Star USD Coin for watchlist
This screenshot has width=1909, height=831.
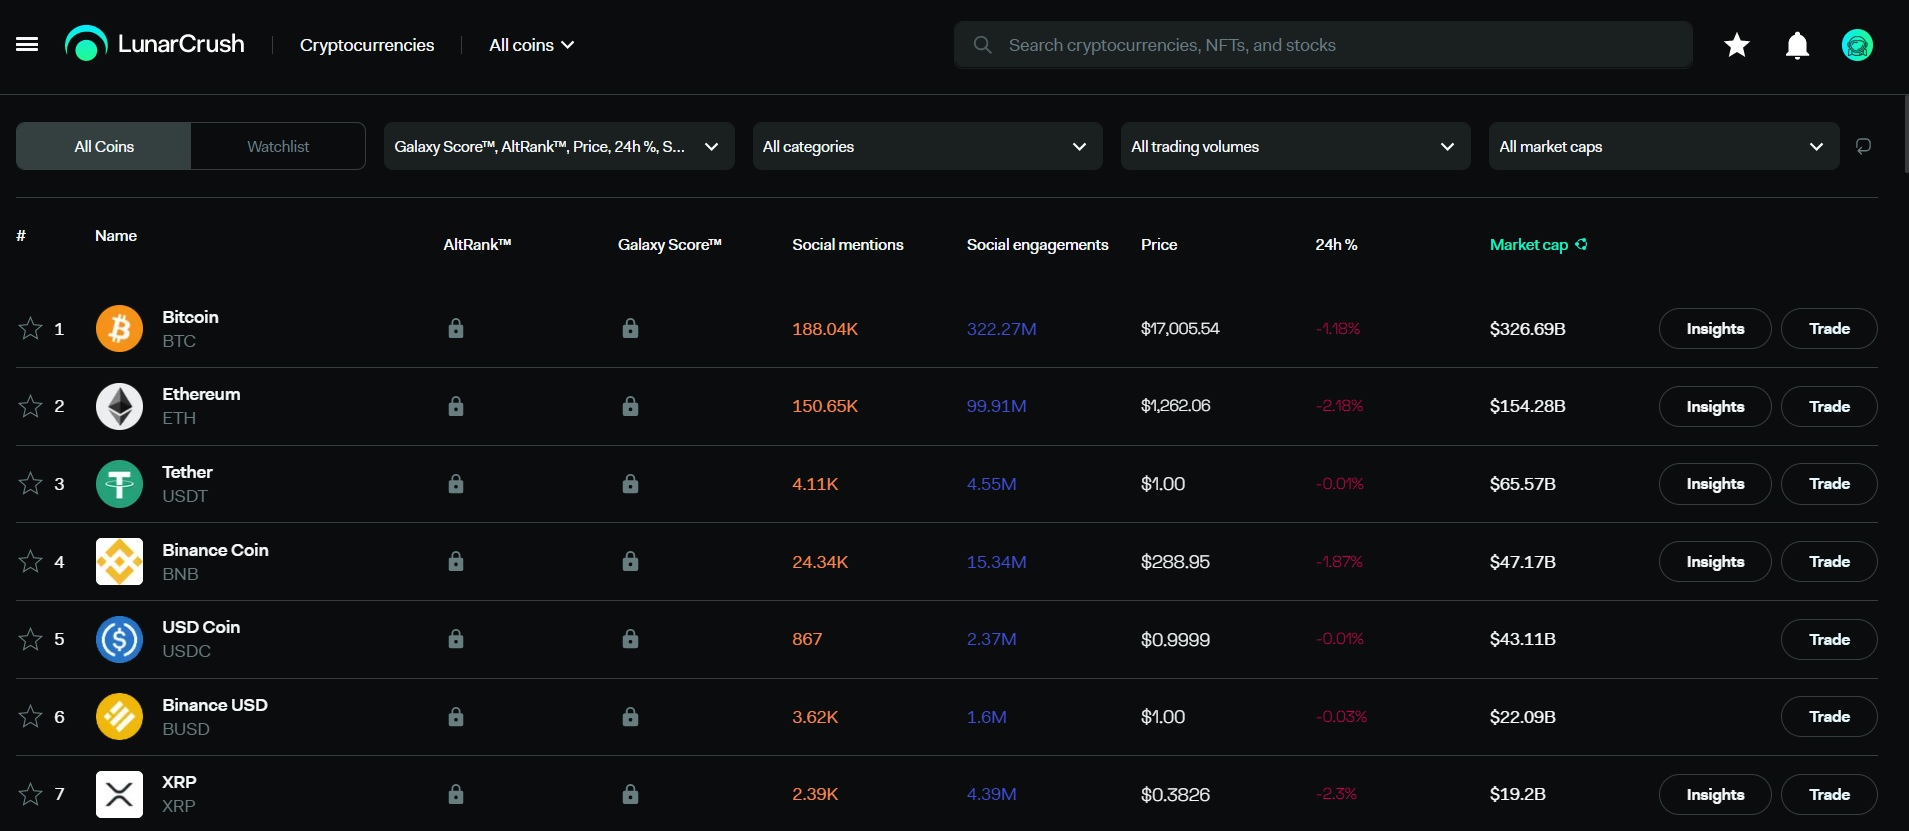(x=31, y=639)
